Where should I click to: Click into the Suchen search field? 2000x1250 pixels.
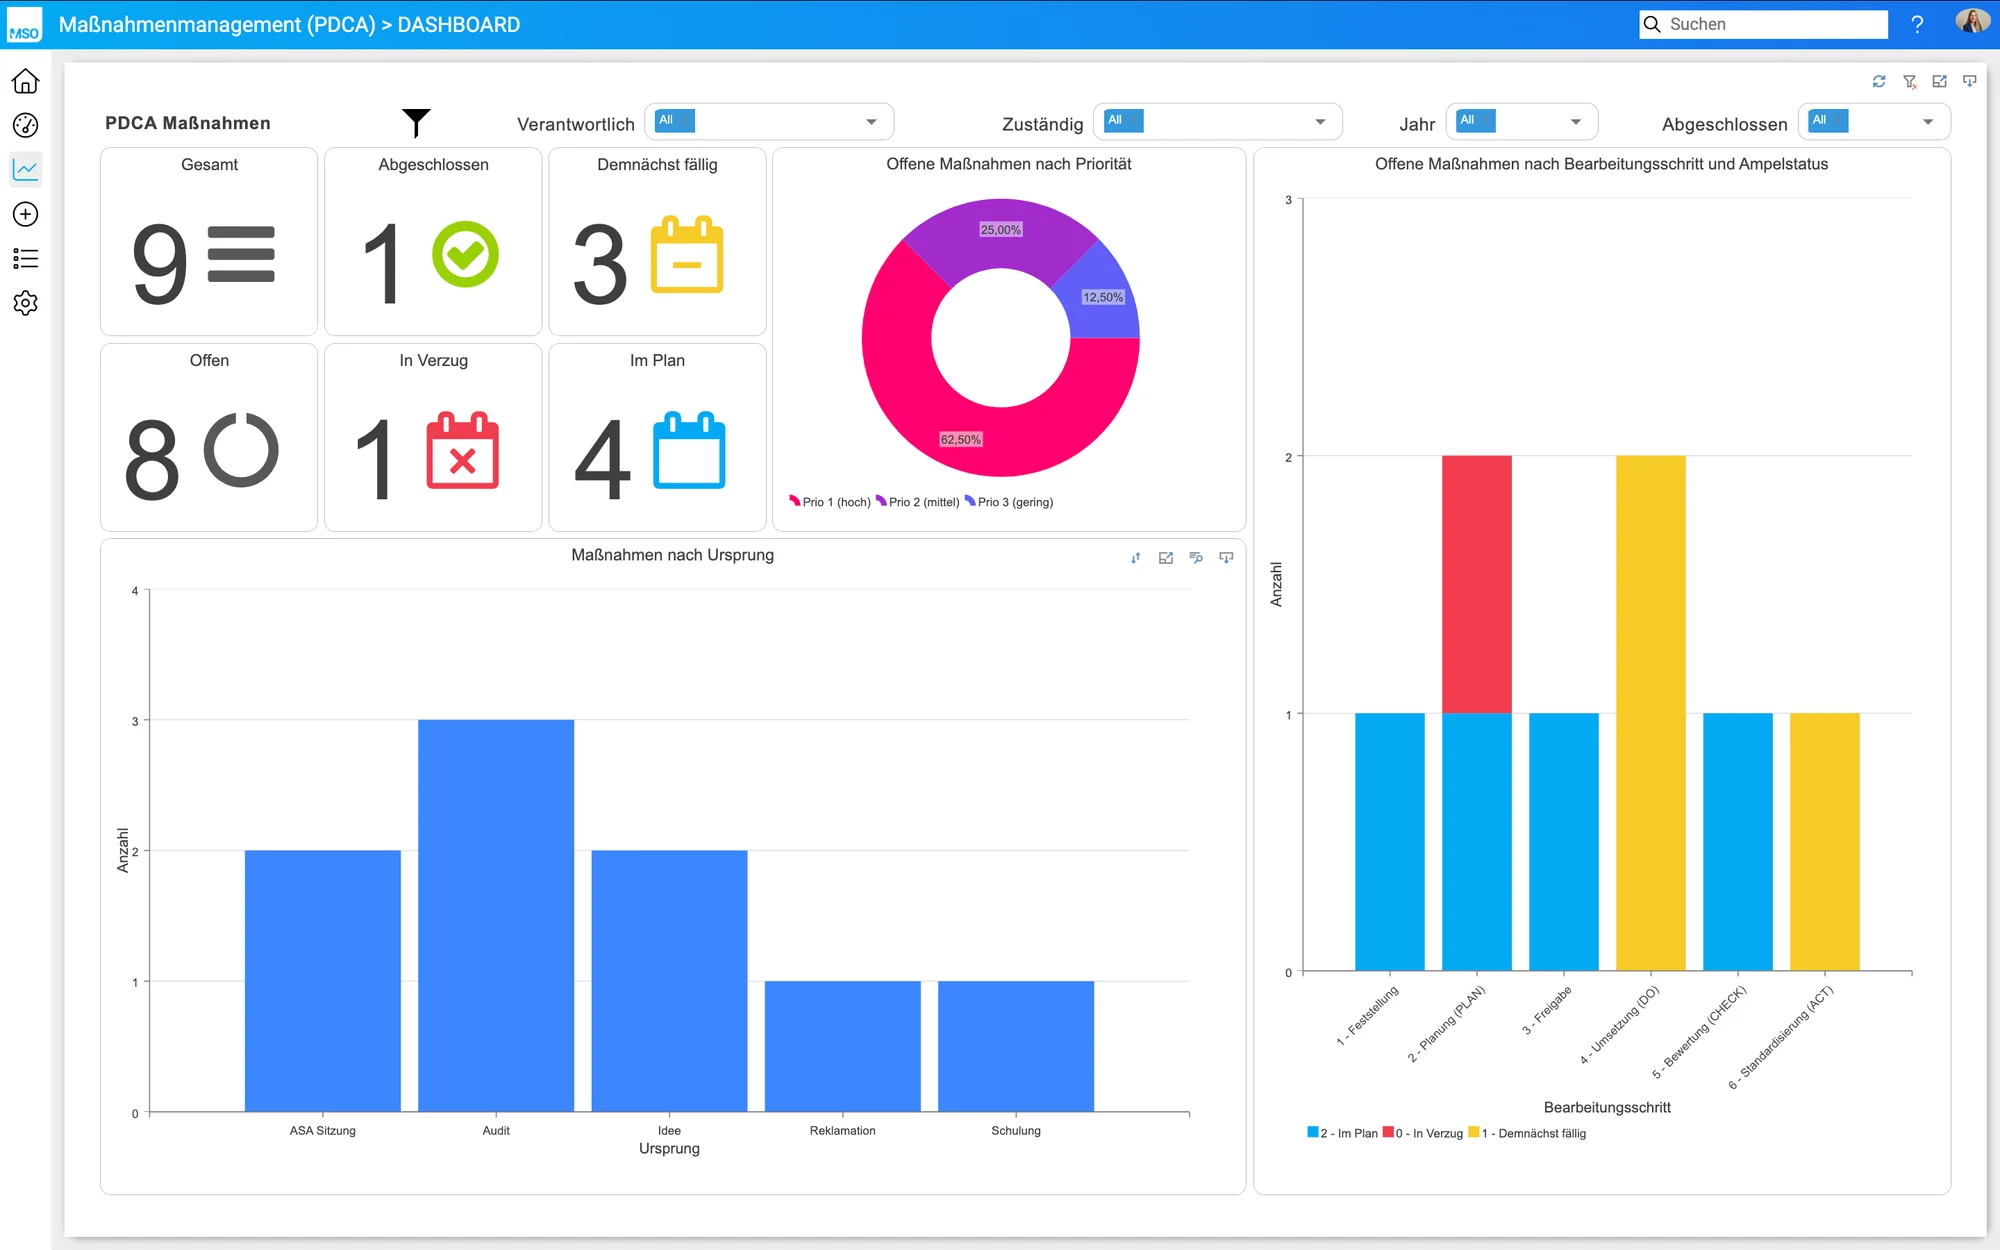click(x=1764, y=24)
